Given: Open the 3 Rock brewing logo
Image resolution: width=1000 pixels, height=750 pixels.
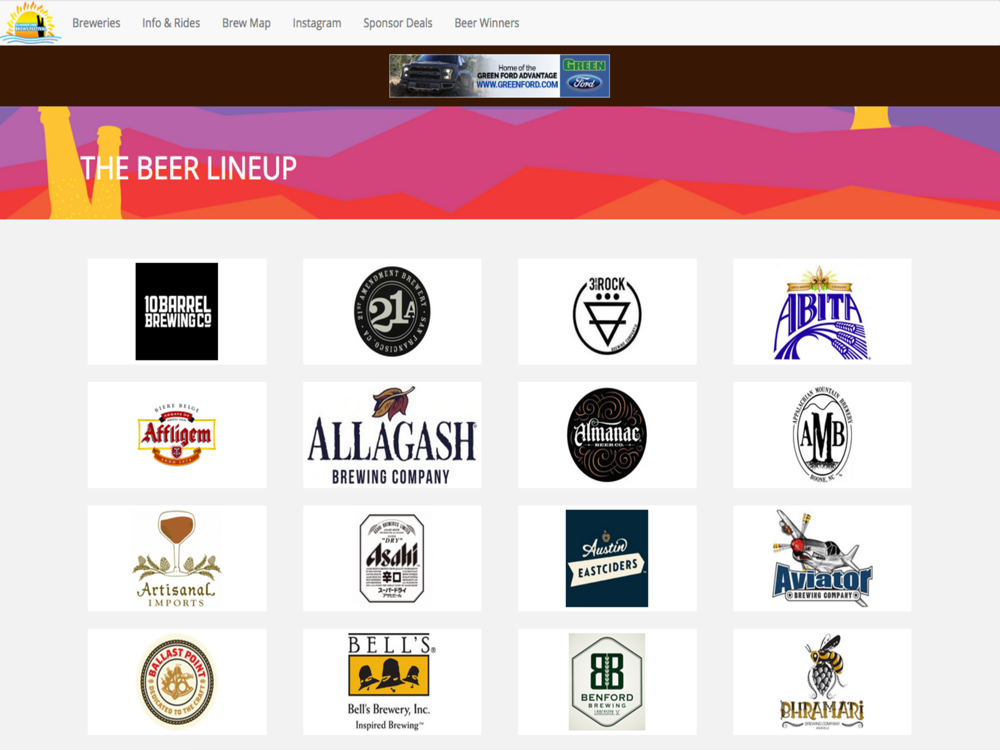Looking at the screenshot, I should (607, 312).
